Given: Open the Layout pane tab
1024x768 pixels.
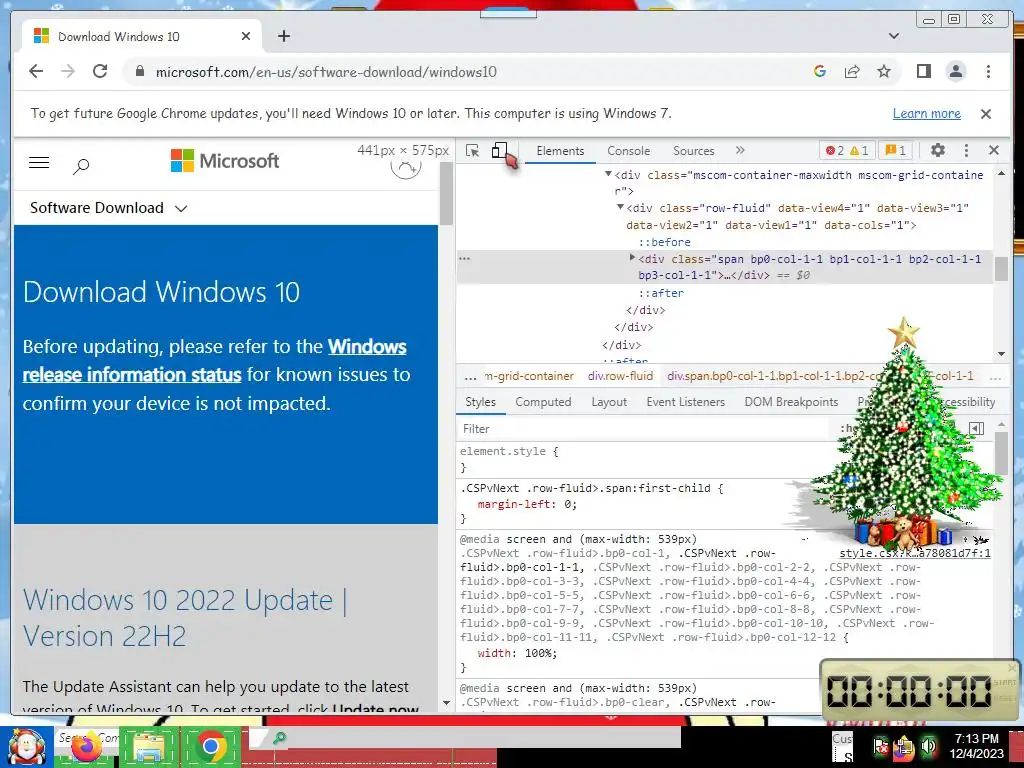Looking at the screenshot, I should click(x=609, y=402).
